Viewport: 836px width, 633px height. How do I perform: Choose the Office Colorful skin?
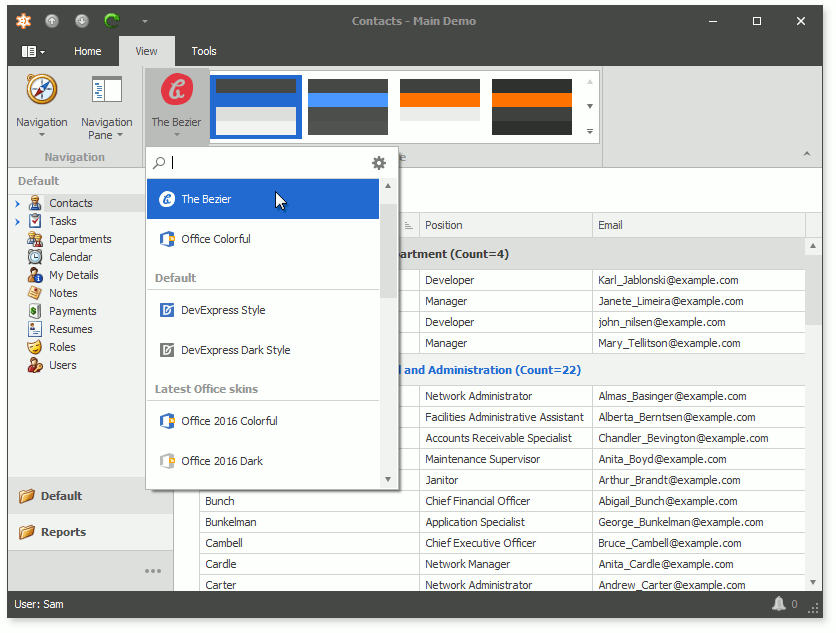pyautogui.click(x=263, y=239)
